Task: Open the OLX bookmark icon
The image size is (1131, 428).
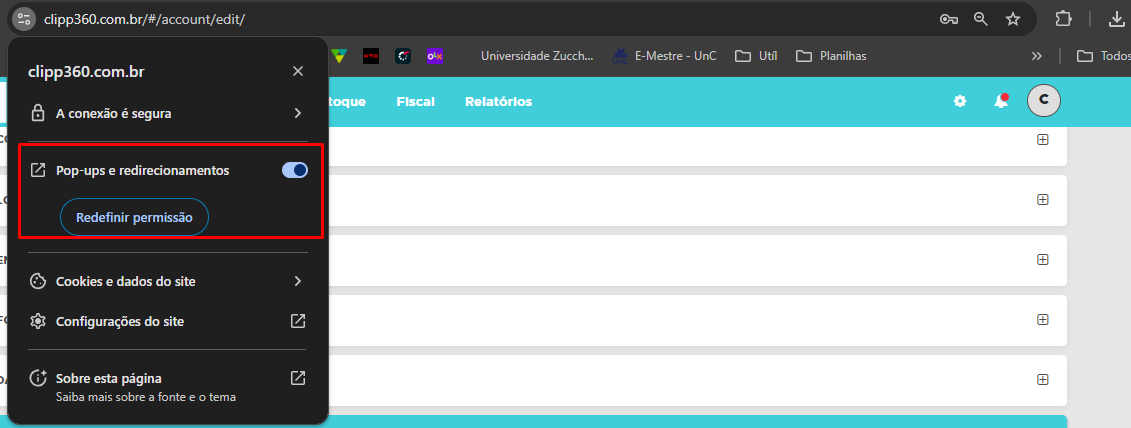Action: (435, 56)
